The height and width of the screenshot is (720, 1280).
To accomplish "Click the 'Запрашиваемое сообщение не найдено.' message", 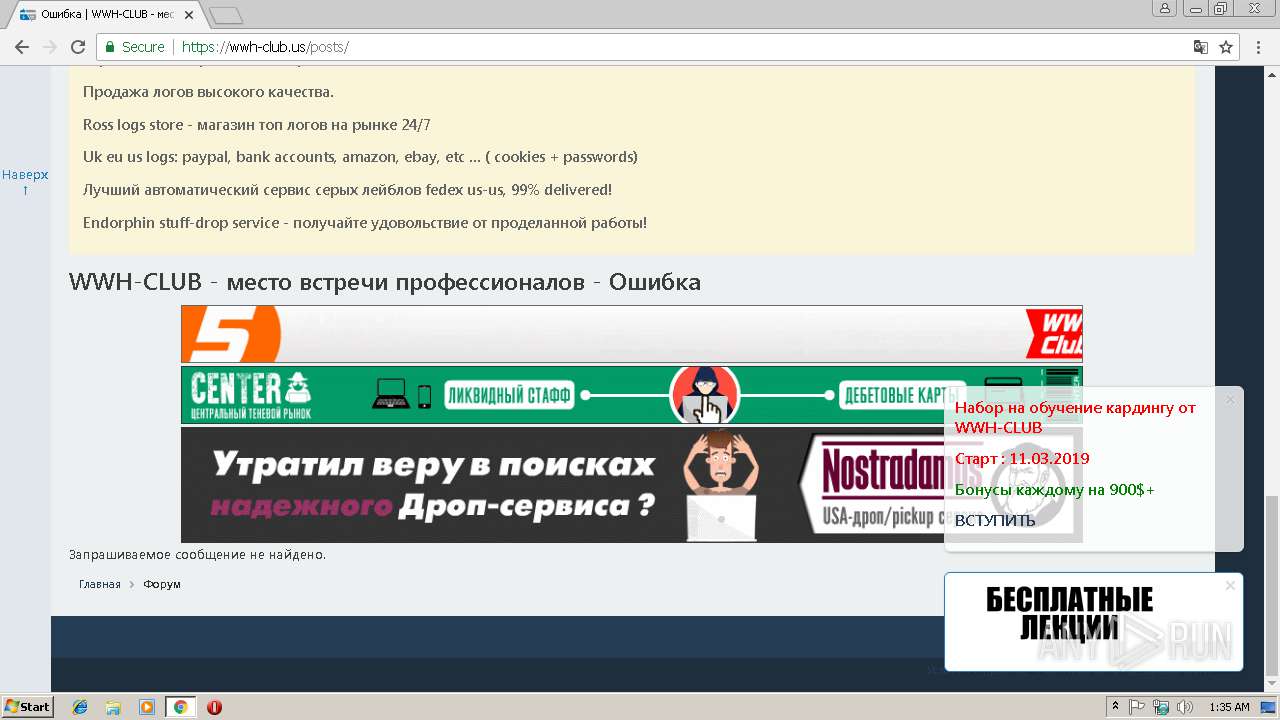I will click(x=197, y=554).
